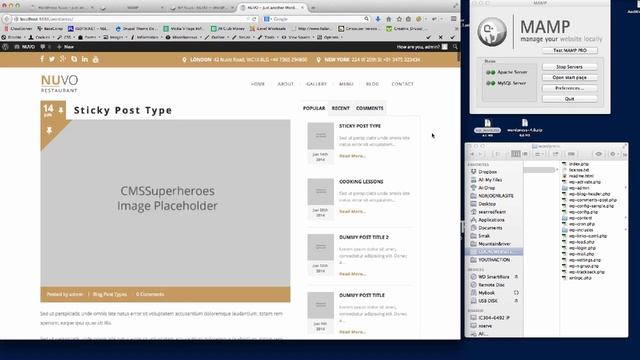Click the WordPress logo in admin bar
The width and height of the screenshot is (640, 360).
coord(5,47)
